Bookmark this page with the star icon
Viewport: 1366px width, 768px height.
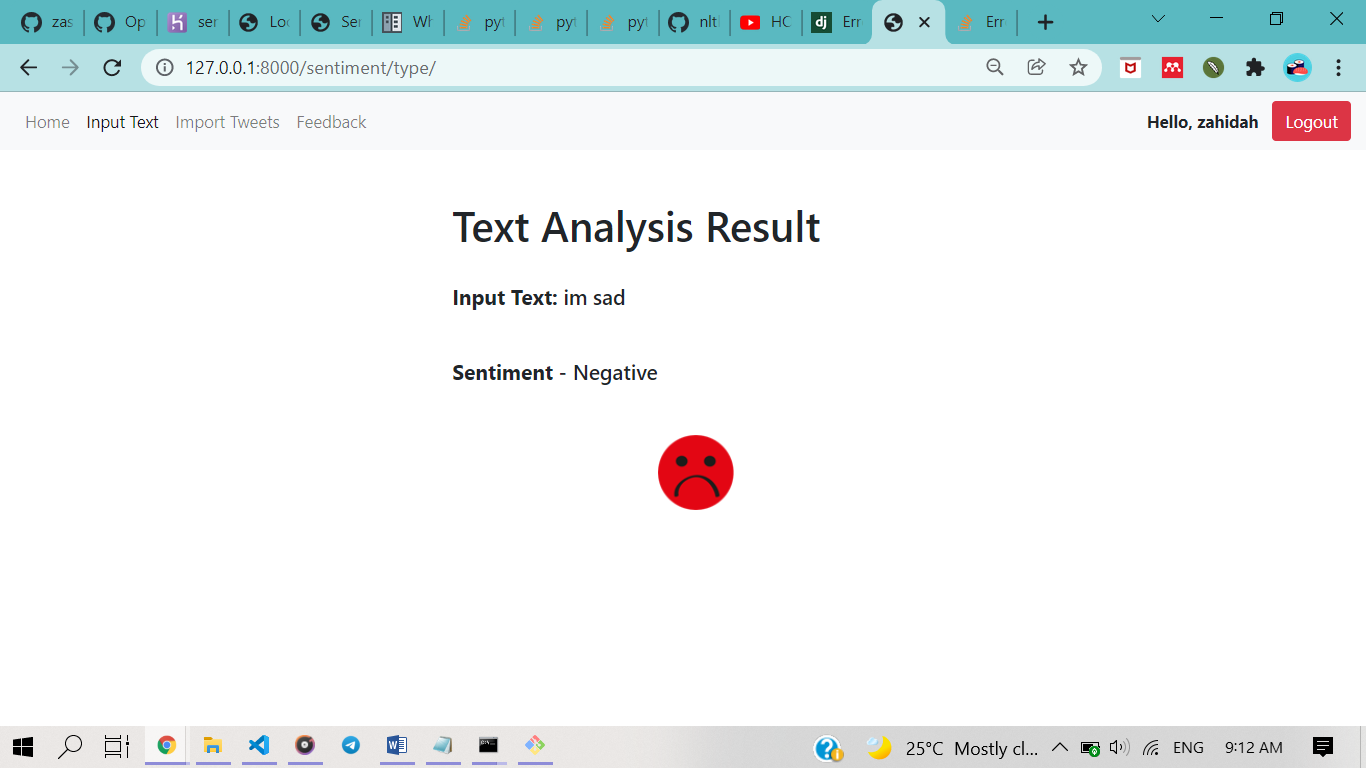[x=1078, y=67]
